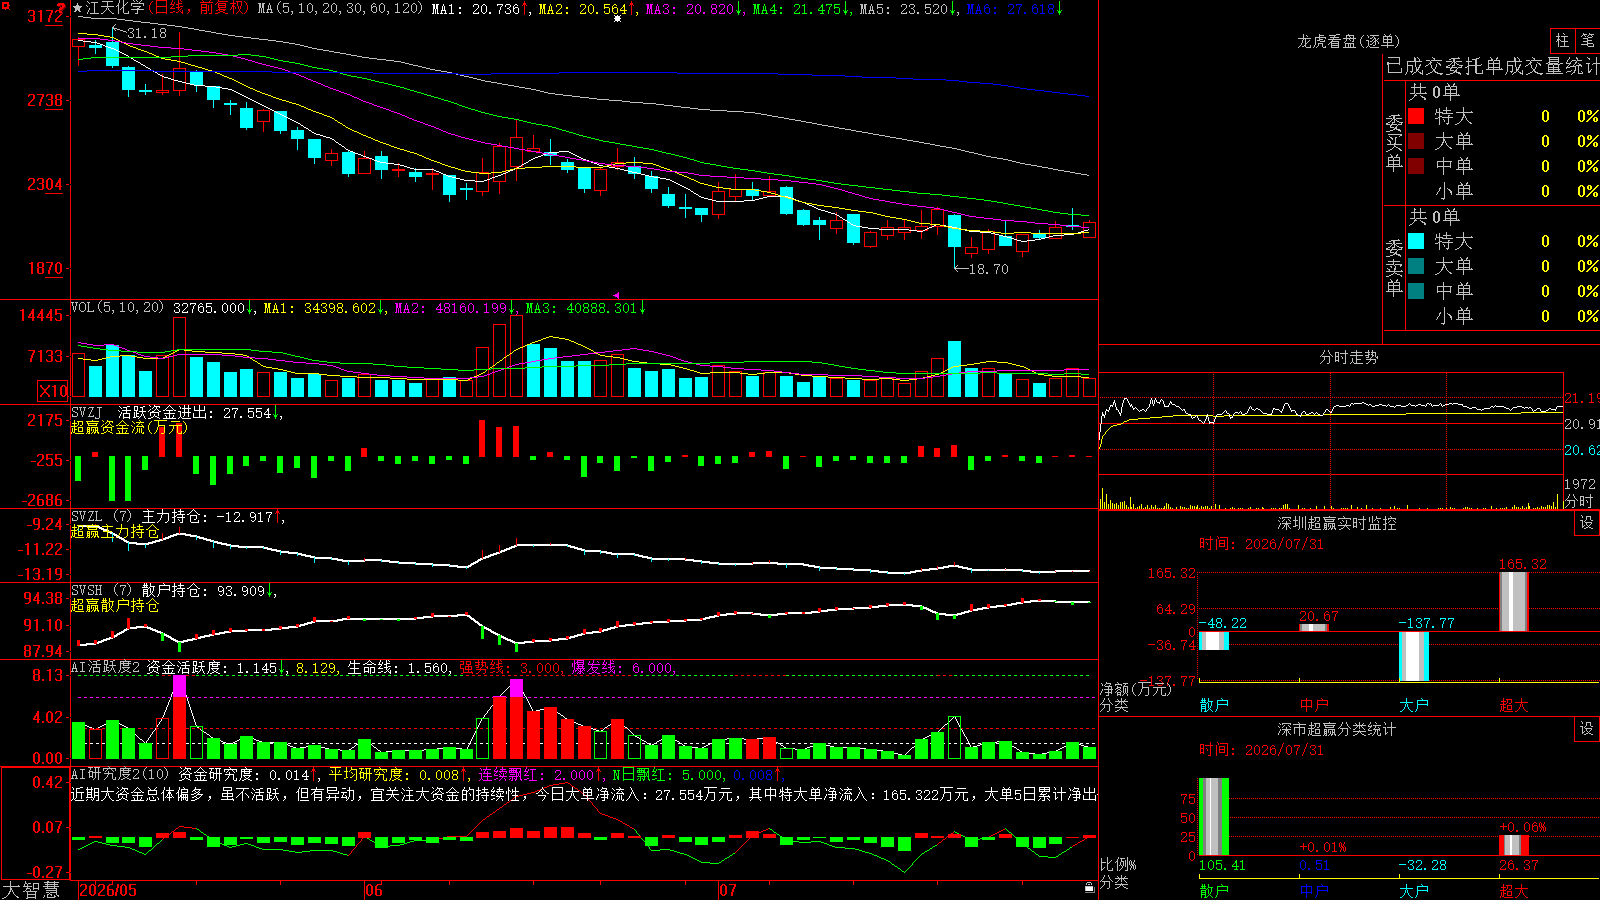1600x900 pixels.
Task: Click the 散户 105.41 bar in 深市超赢分类统计
Action: [1214, 817]
